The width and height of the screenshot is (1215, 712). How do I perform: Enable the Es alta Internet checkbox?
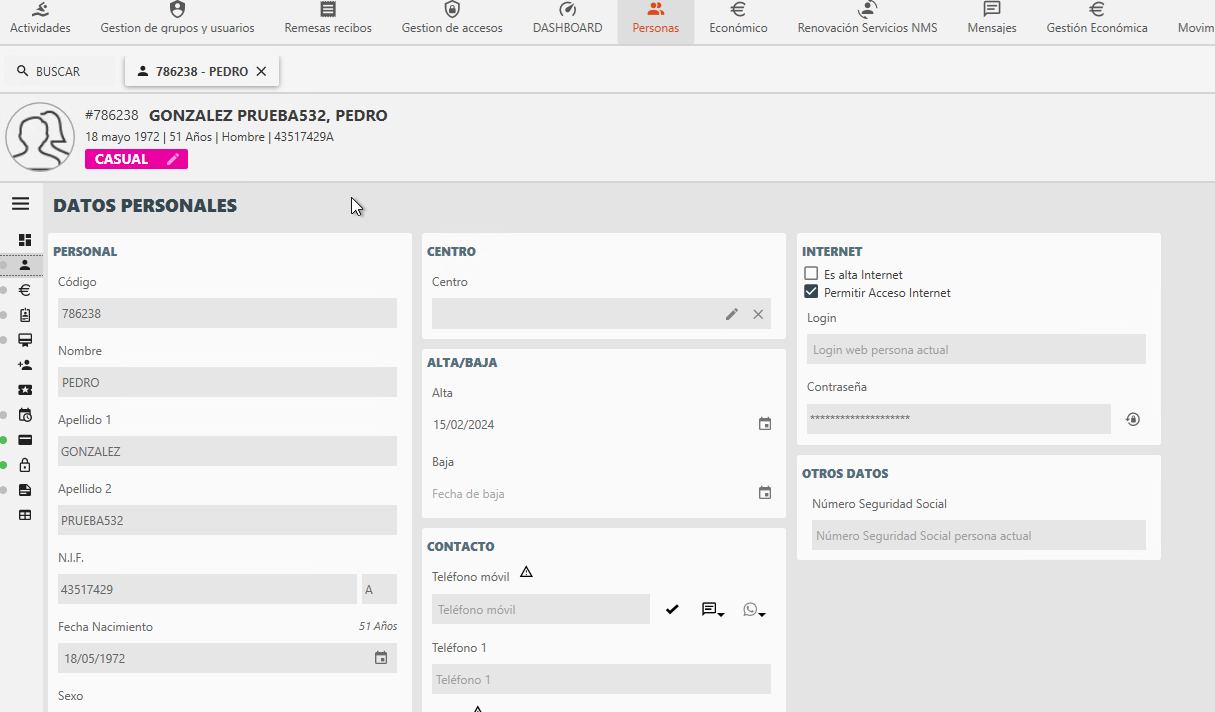click(x=811, y=274)
